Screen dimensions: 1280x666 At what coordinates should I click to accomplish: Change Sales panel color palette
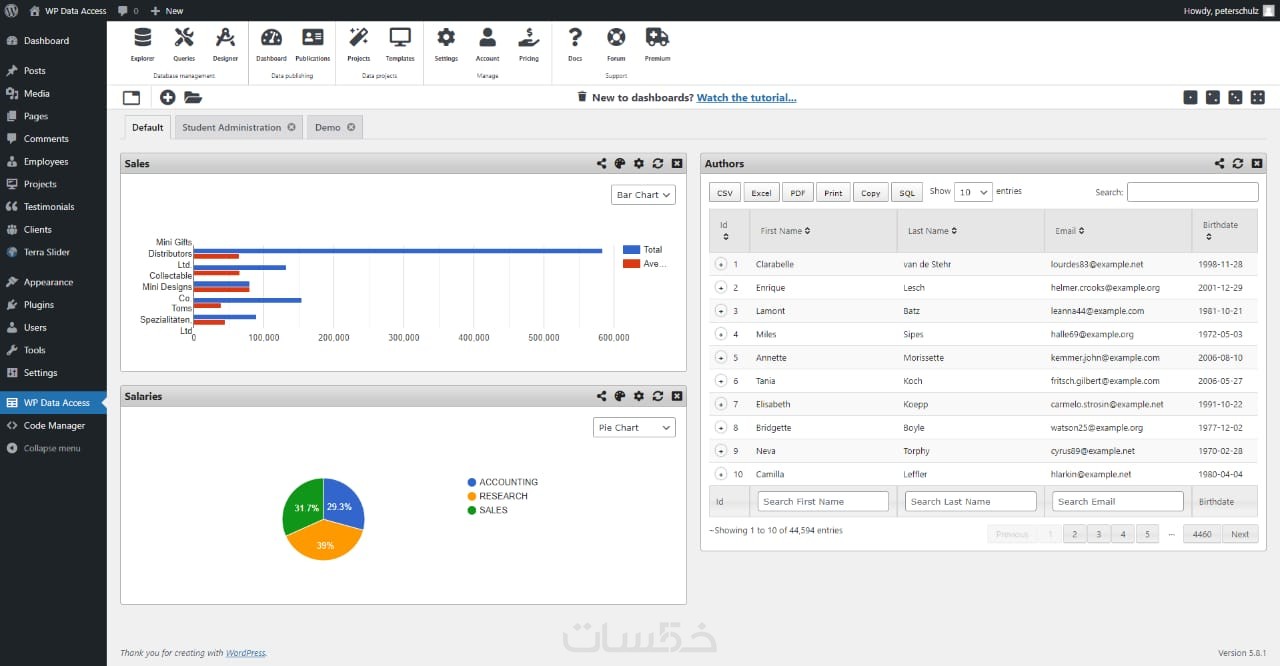click(x=620, y=163)
